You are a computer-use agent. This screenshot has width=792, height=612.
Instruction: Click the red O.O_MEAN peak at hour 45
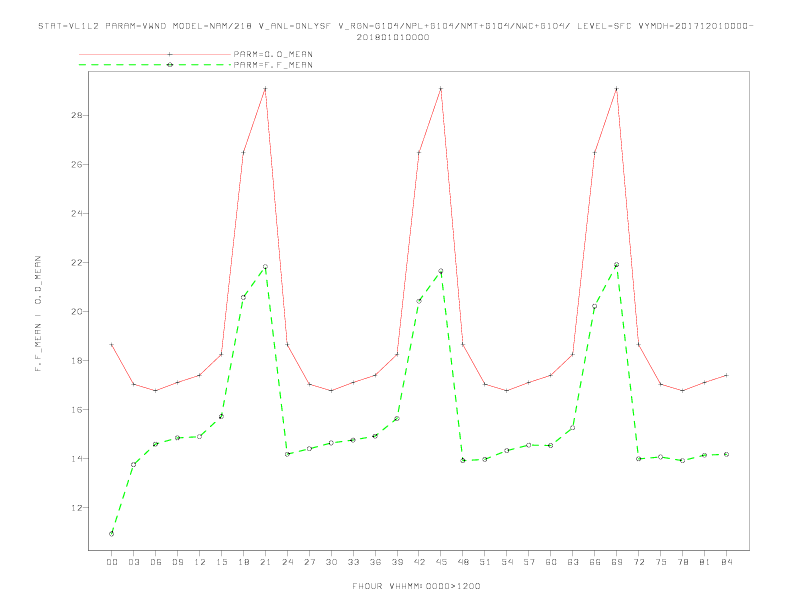[441, 88]
